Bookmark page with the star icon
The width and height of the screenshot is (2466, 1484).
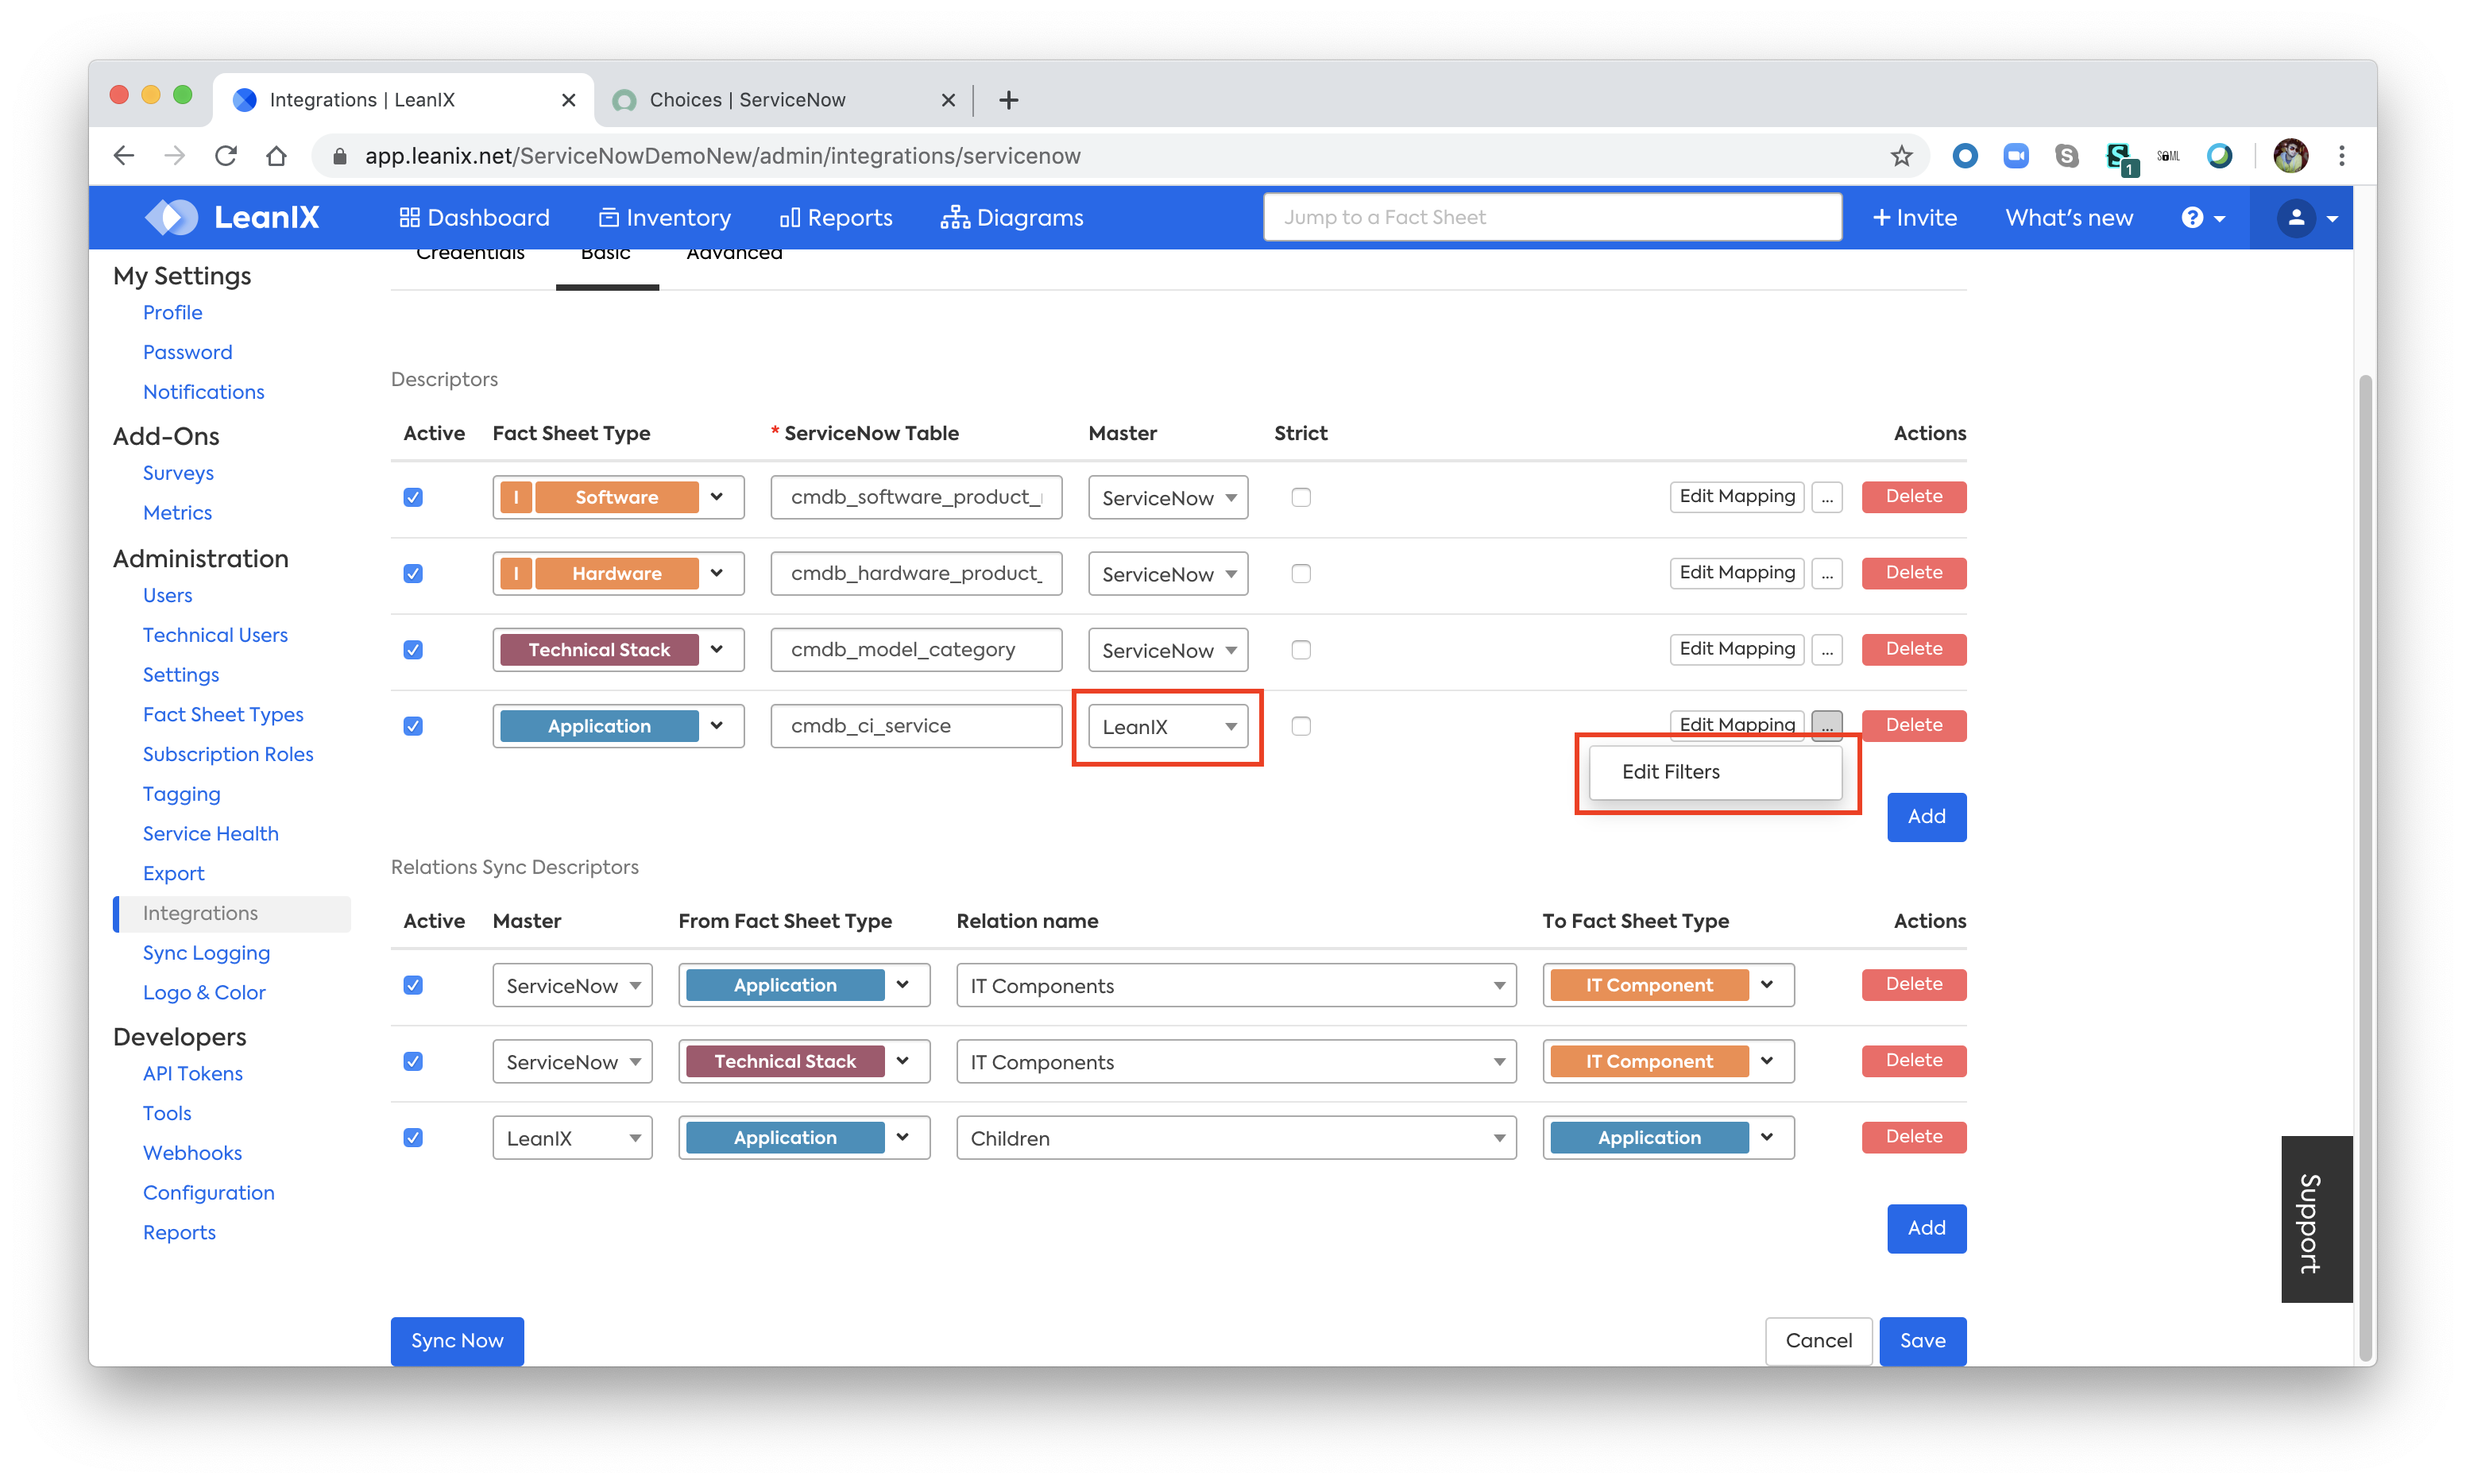coord(1900,156)
